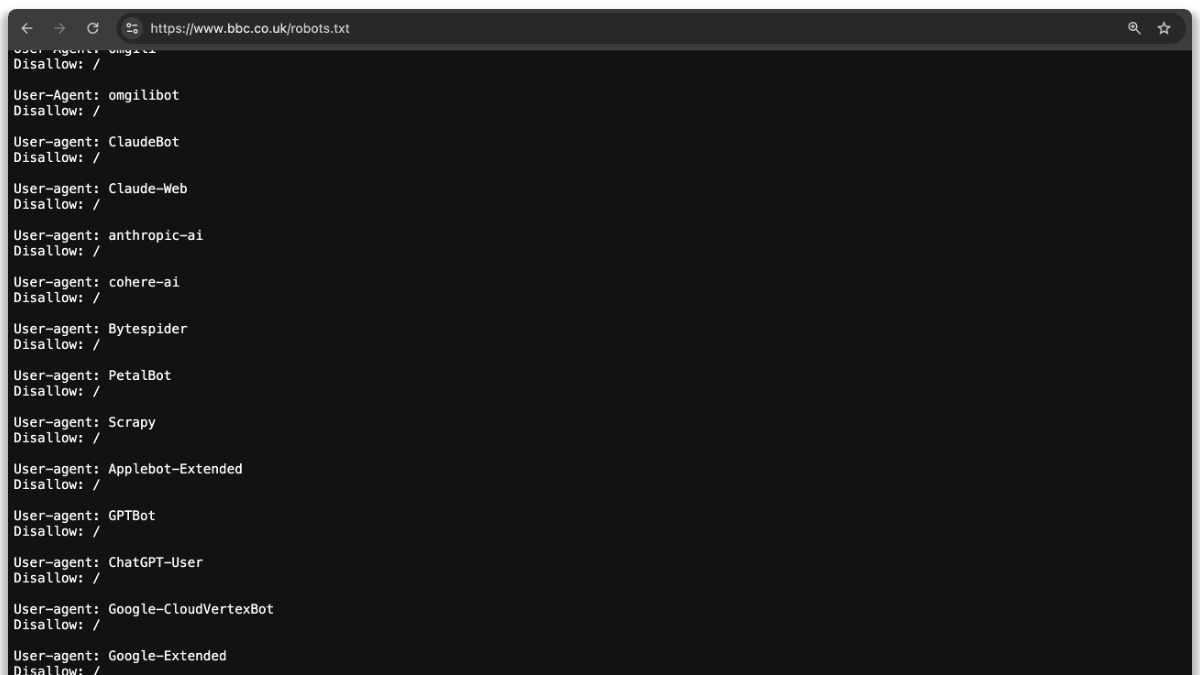Click on ChatGPT-User text line
1200x675 pixels.
pyautogui.click(x=108, y=563)
